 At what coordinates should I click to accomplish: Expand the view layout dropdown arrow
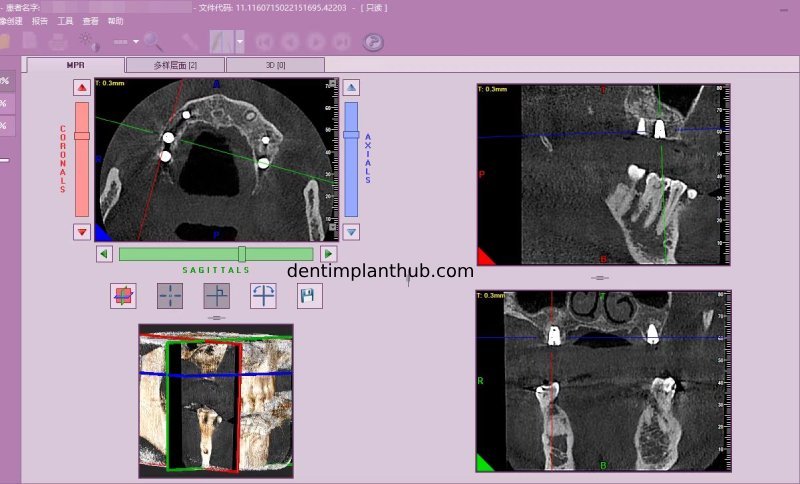(x=239, y=42)
